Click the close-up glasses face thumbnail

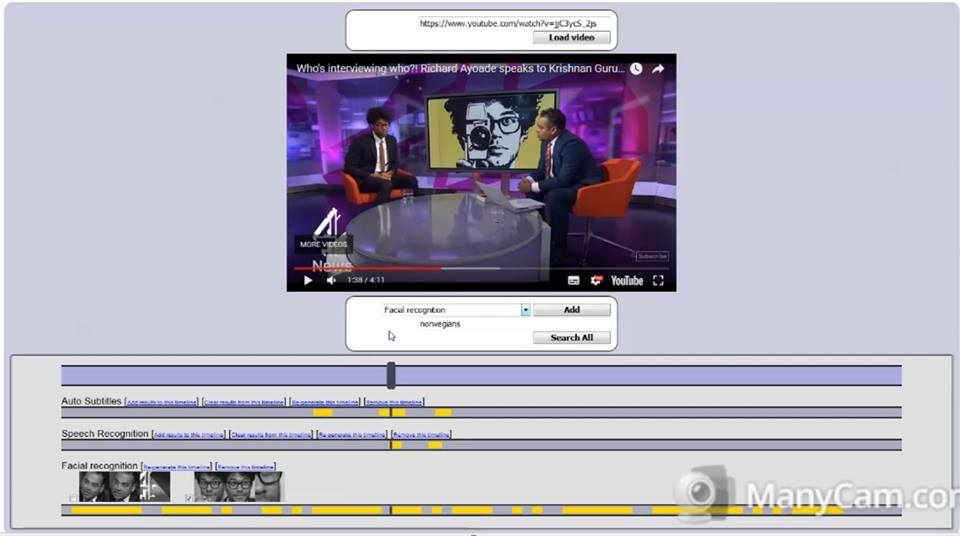tap(269, 487)
